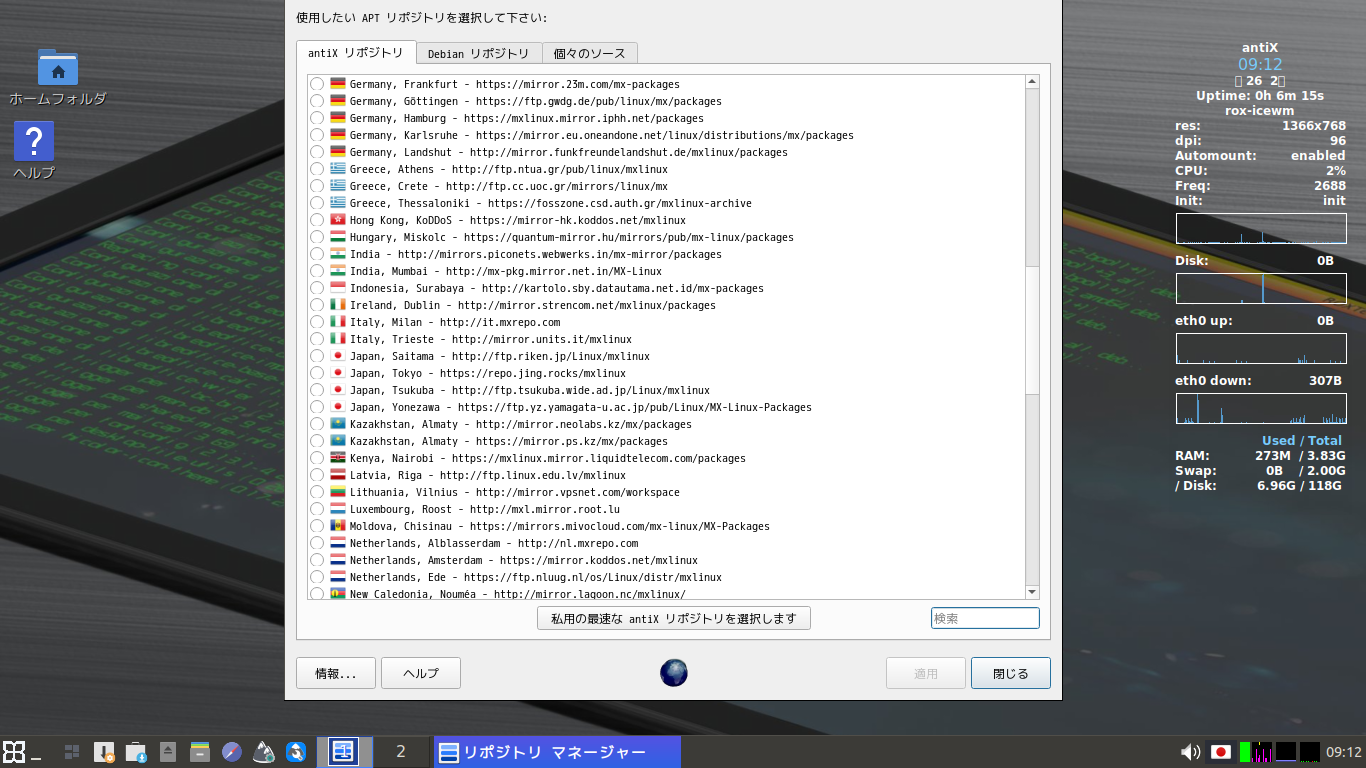Click the Greece, Thessaloniki row text

click(x=551, y=203)
